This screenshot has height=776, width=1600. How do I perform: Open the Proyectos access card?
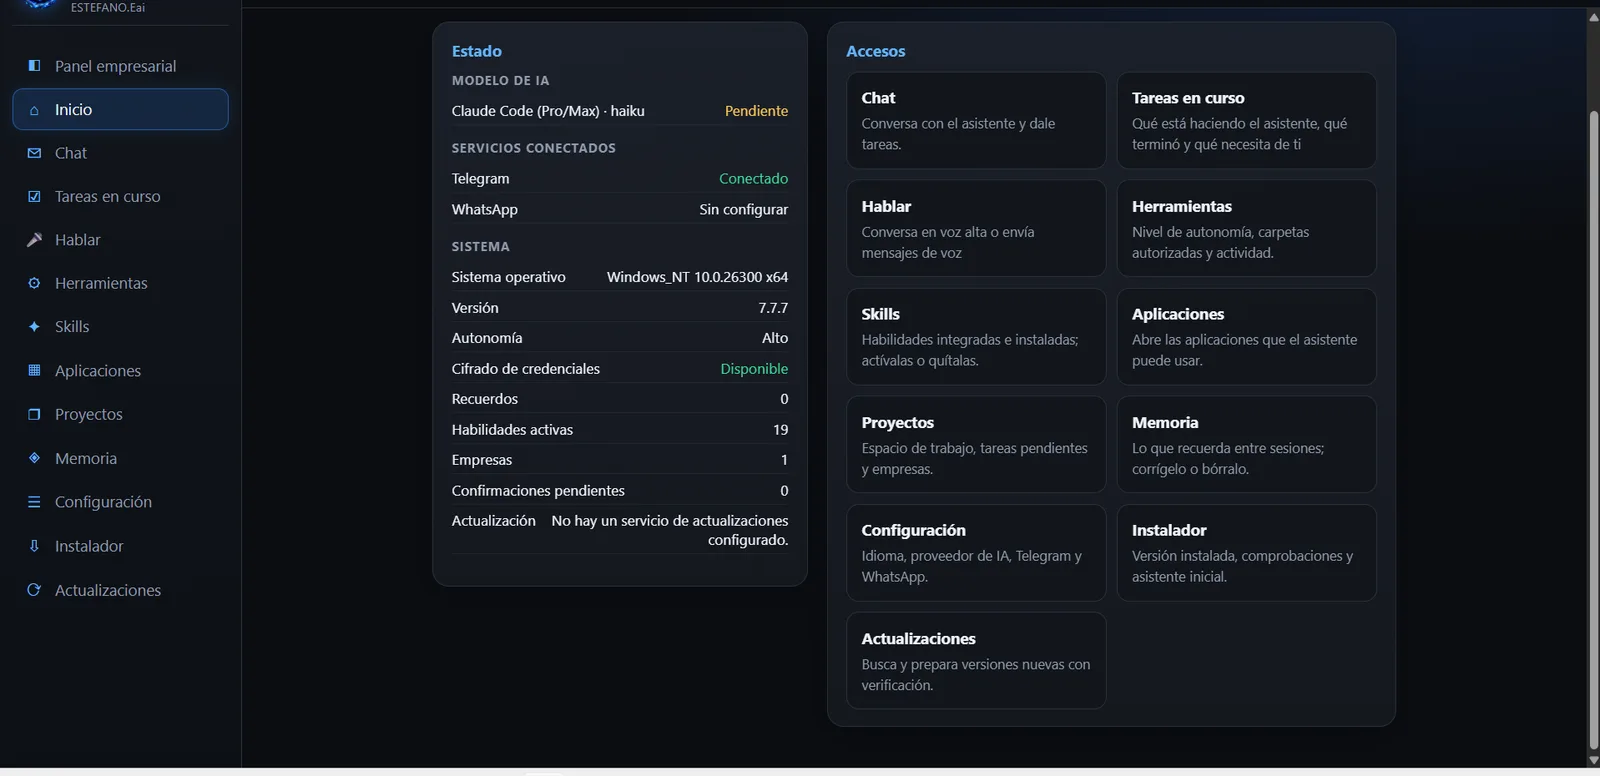point(976,445)
